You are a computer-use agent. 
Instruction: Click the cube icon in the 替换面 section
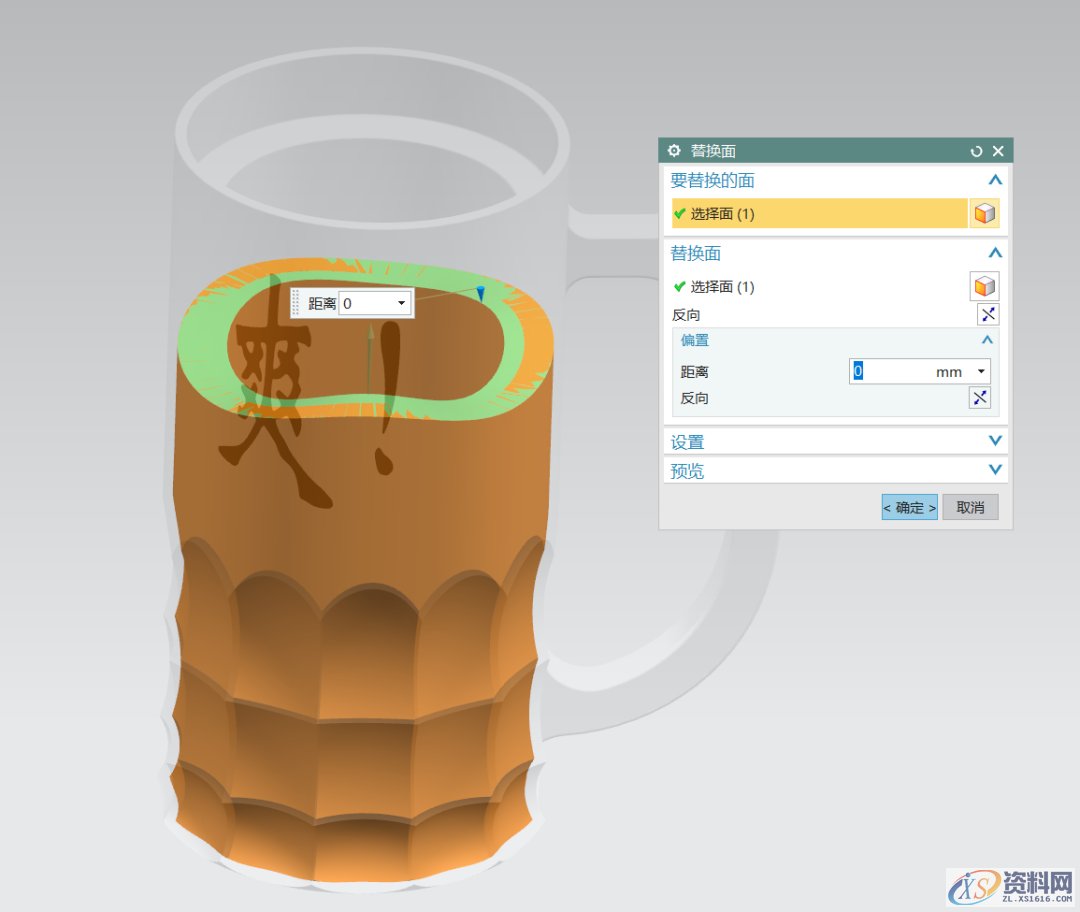(985, 287)
